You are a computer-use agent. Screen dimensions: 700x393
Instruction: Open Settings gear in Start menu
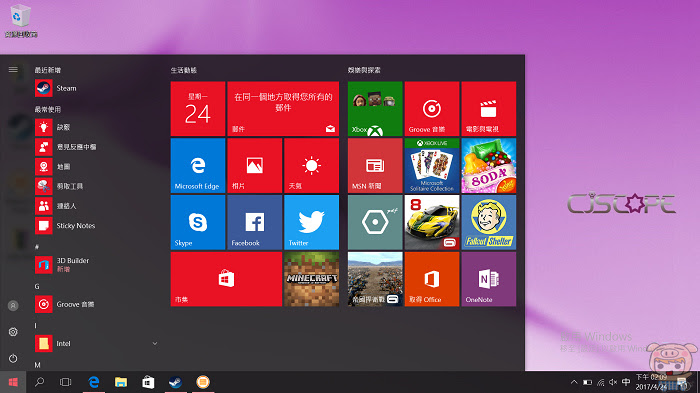tap(13, 332)
